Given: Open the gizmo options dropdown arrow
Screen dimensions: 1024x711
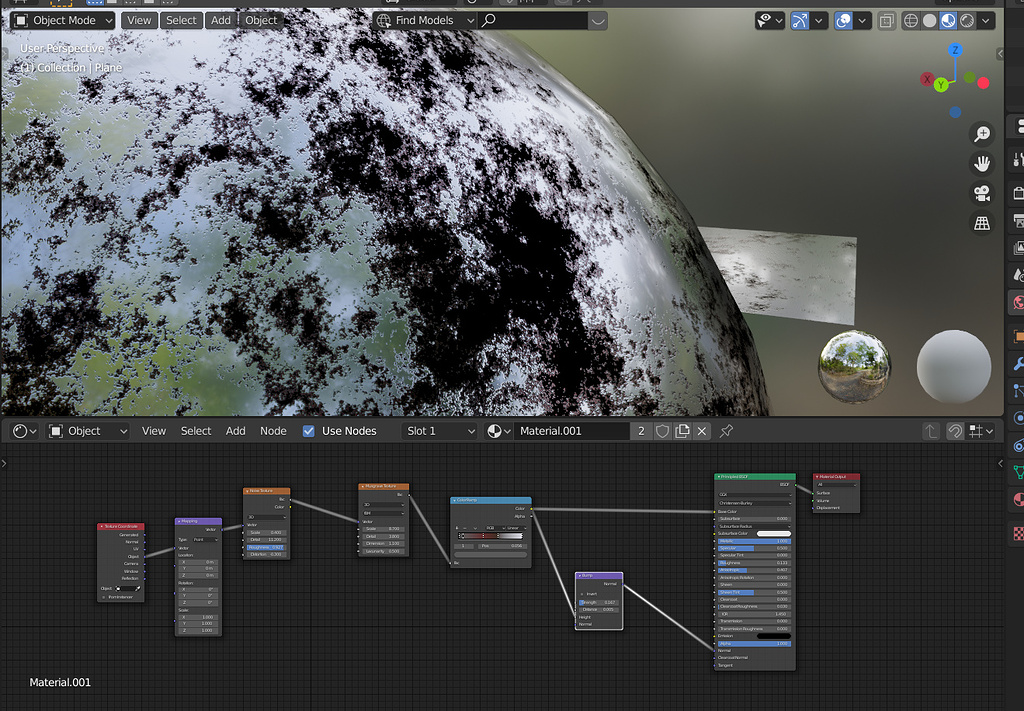Looking at the screenshot, I should click(818, 21).
